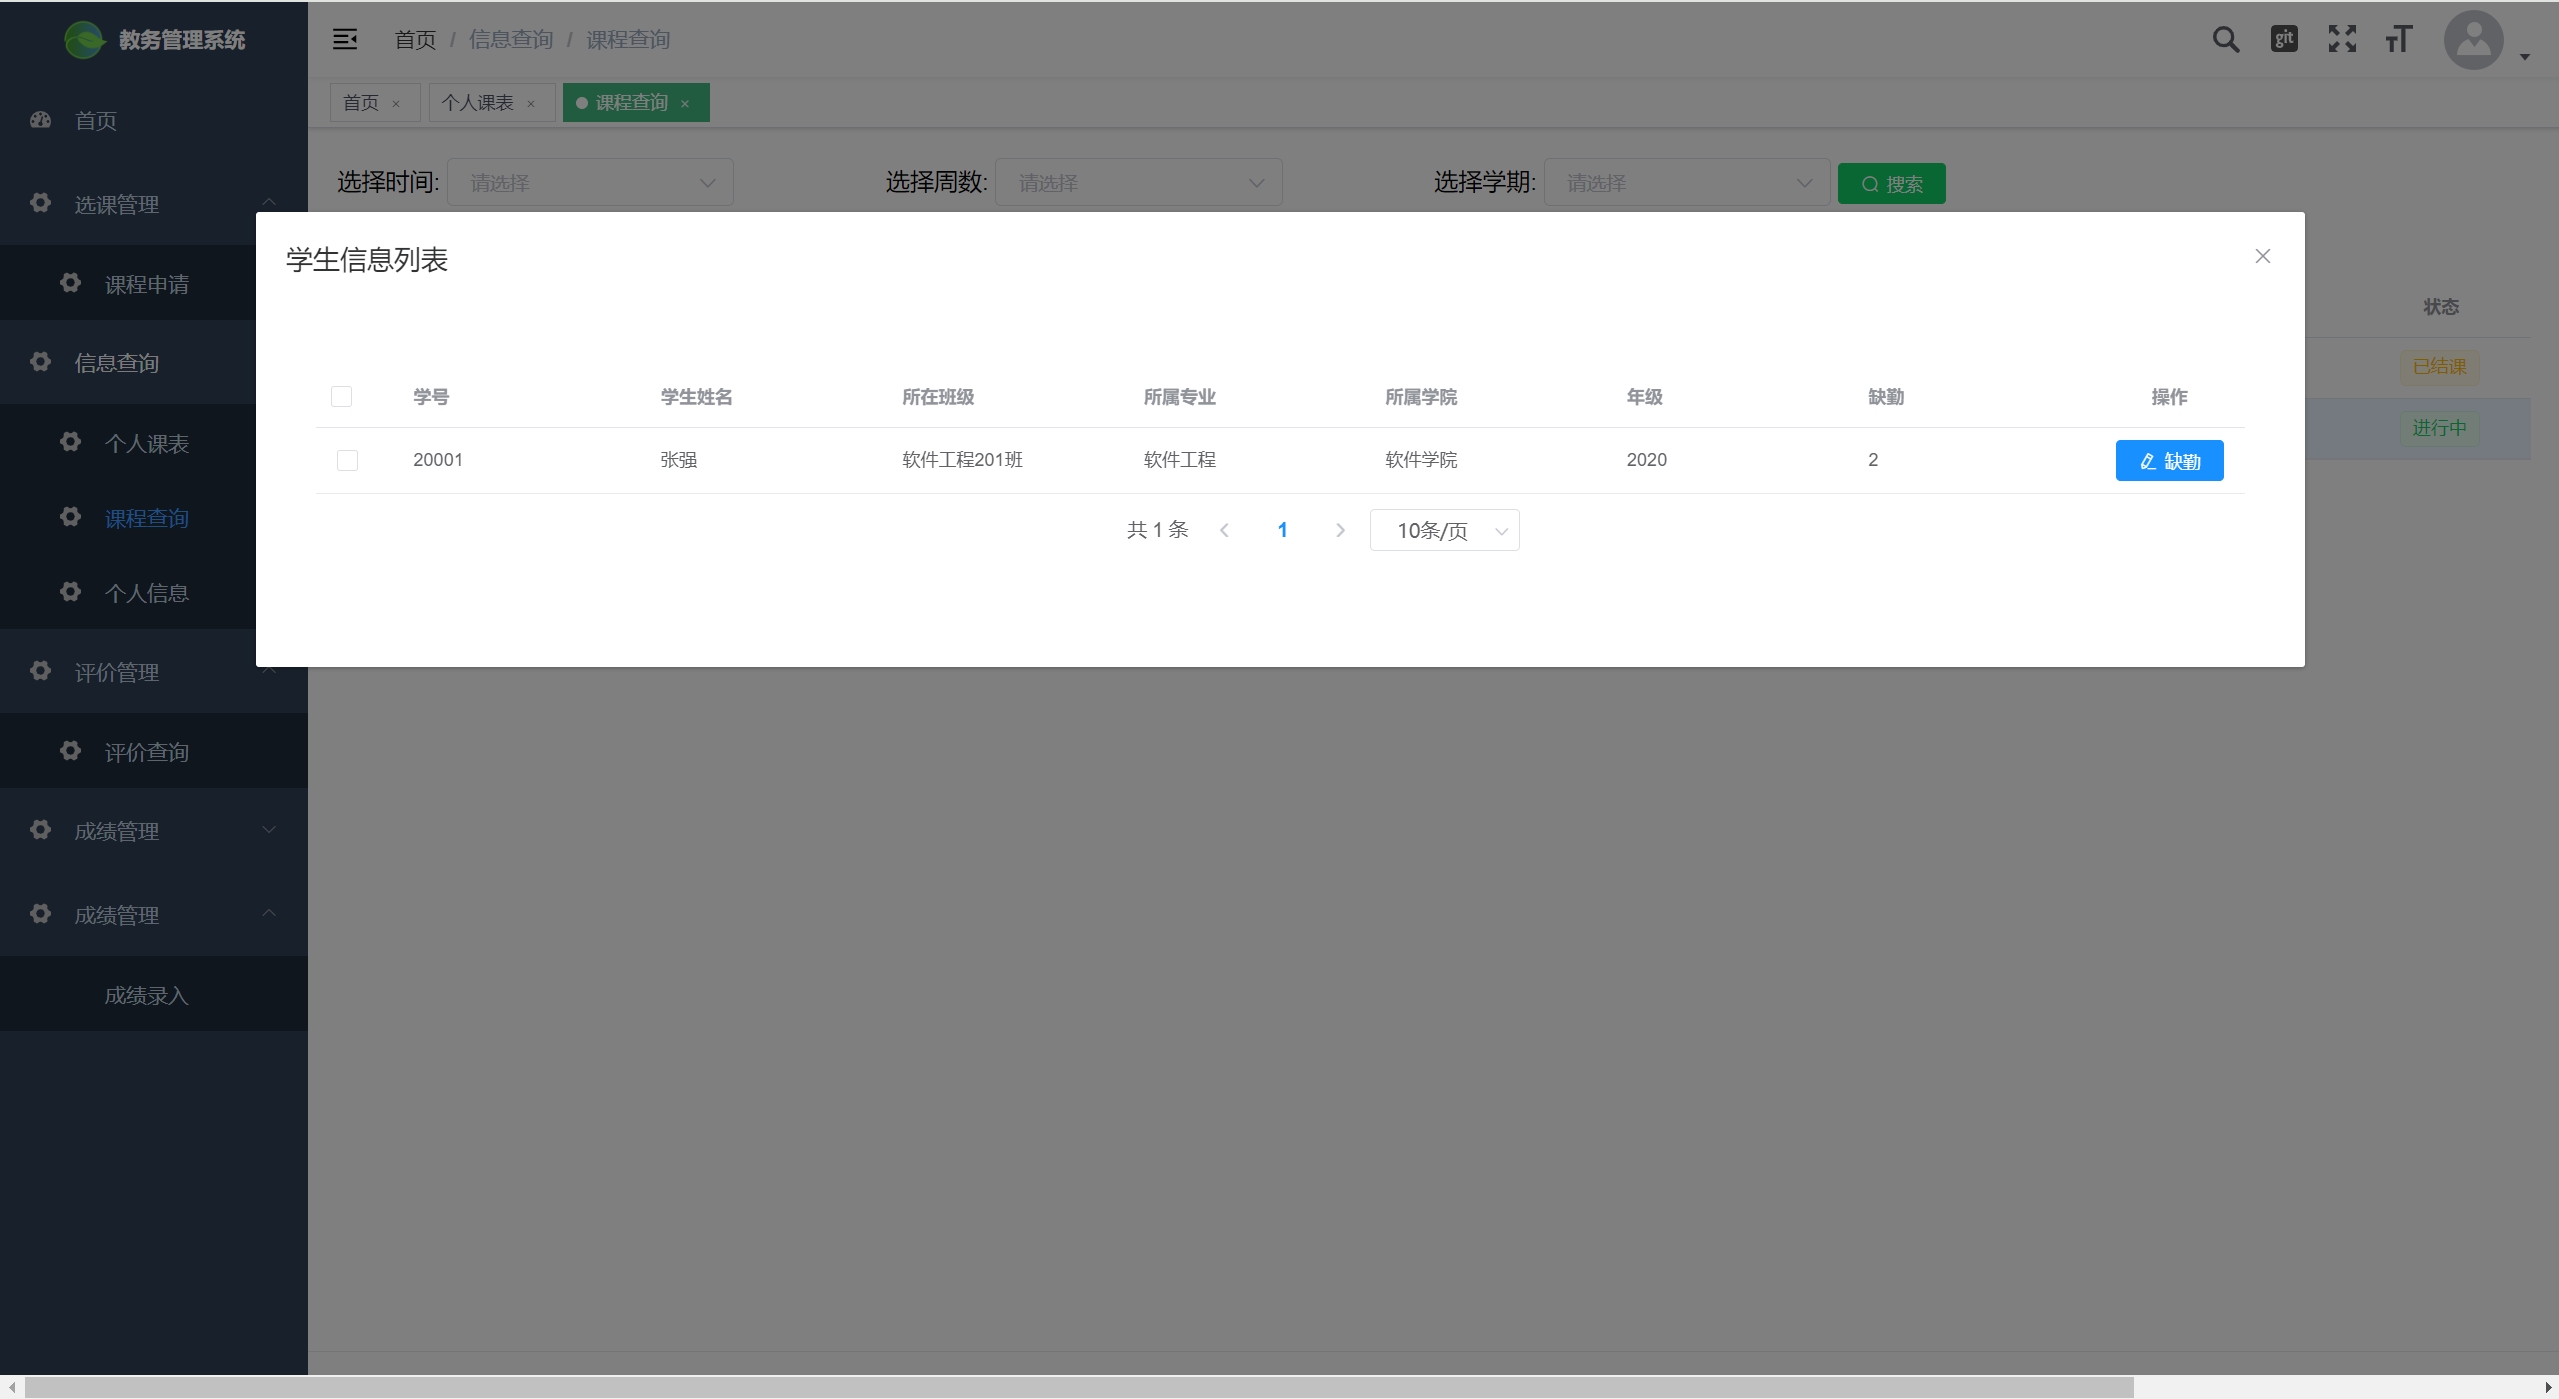The width and height of the screenshot is (2559, 1399).
Task: Check the select-all checkbox in table header
Action: click(341, 396)
